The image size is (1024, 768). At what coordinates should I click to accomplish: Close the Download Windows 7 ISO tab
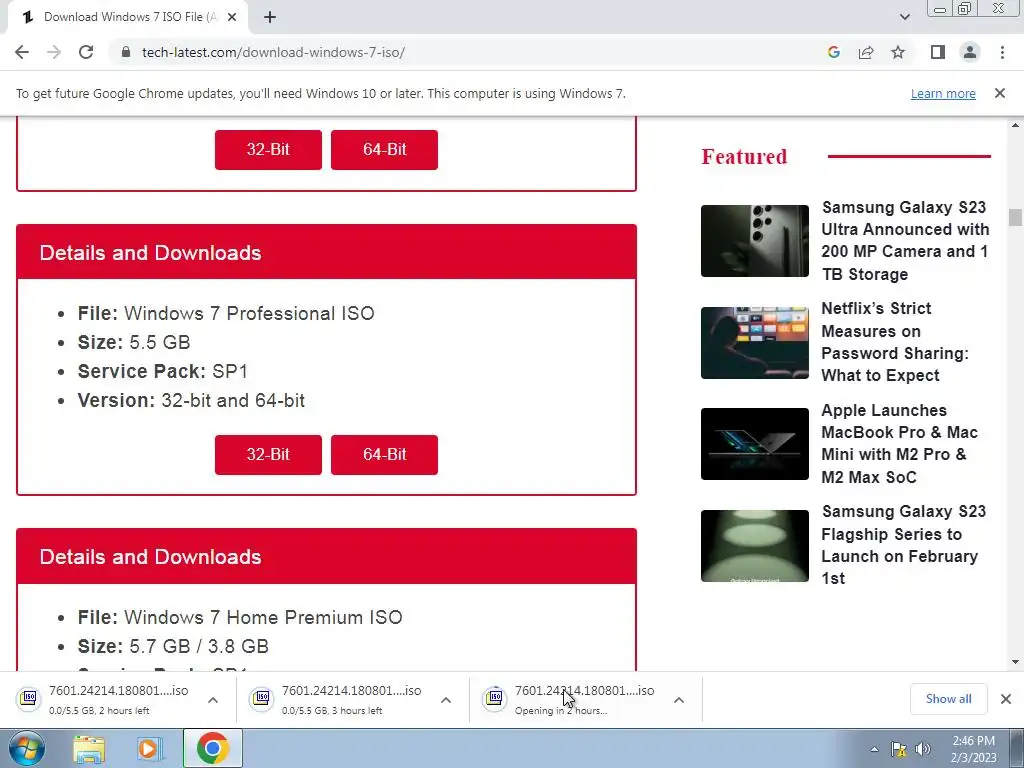231,17
